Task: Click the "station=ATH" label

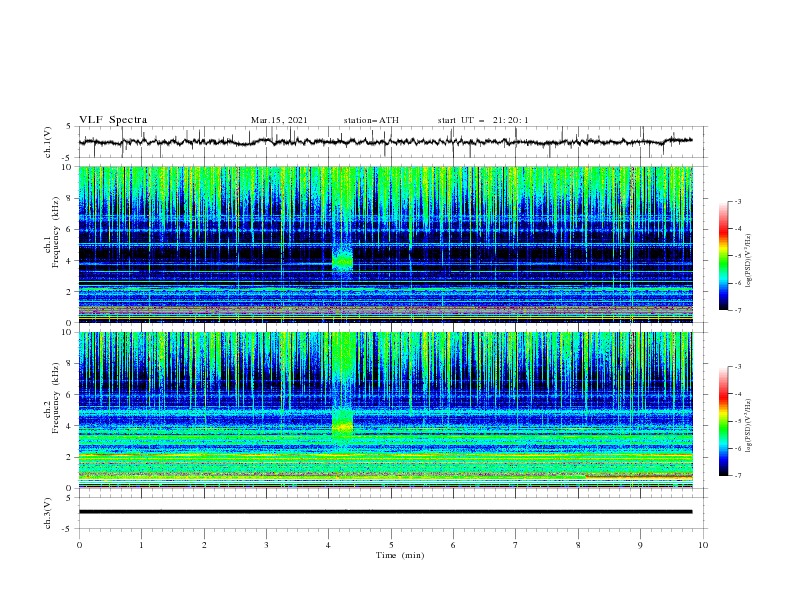Action: [x=371, y=120]
